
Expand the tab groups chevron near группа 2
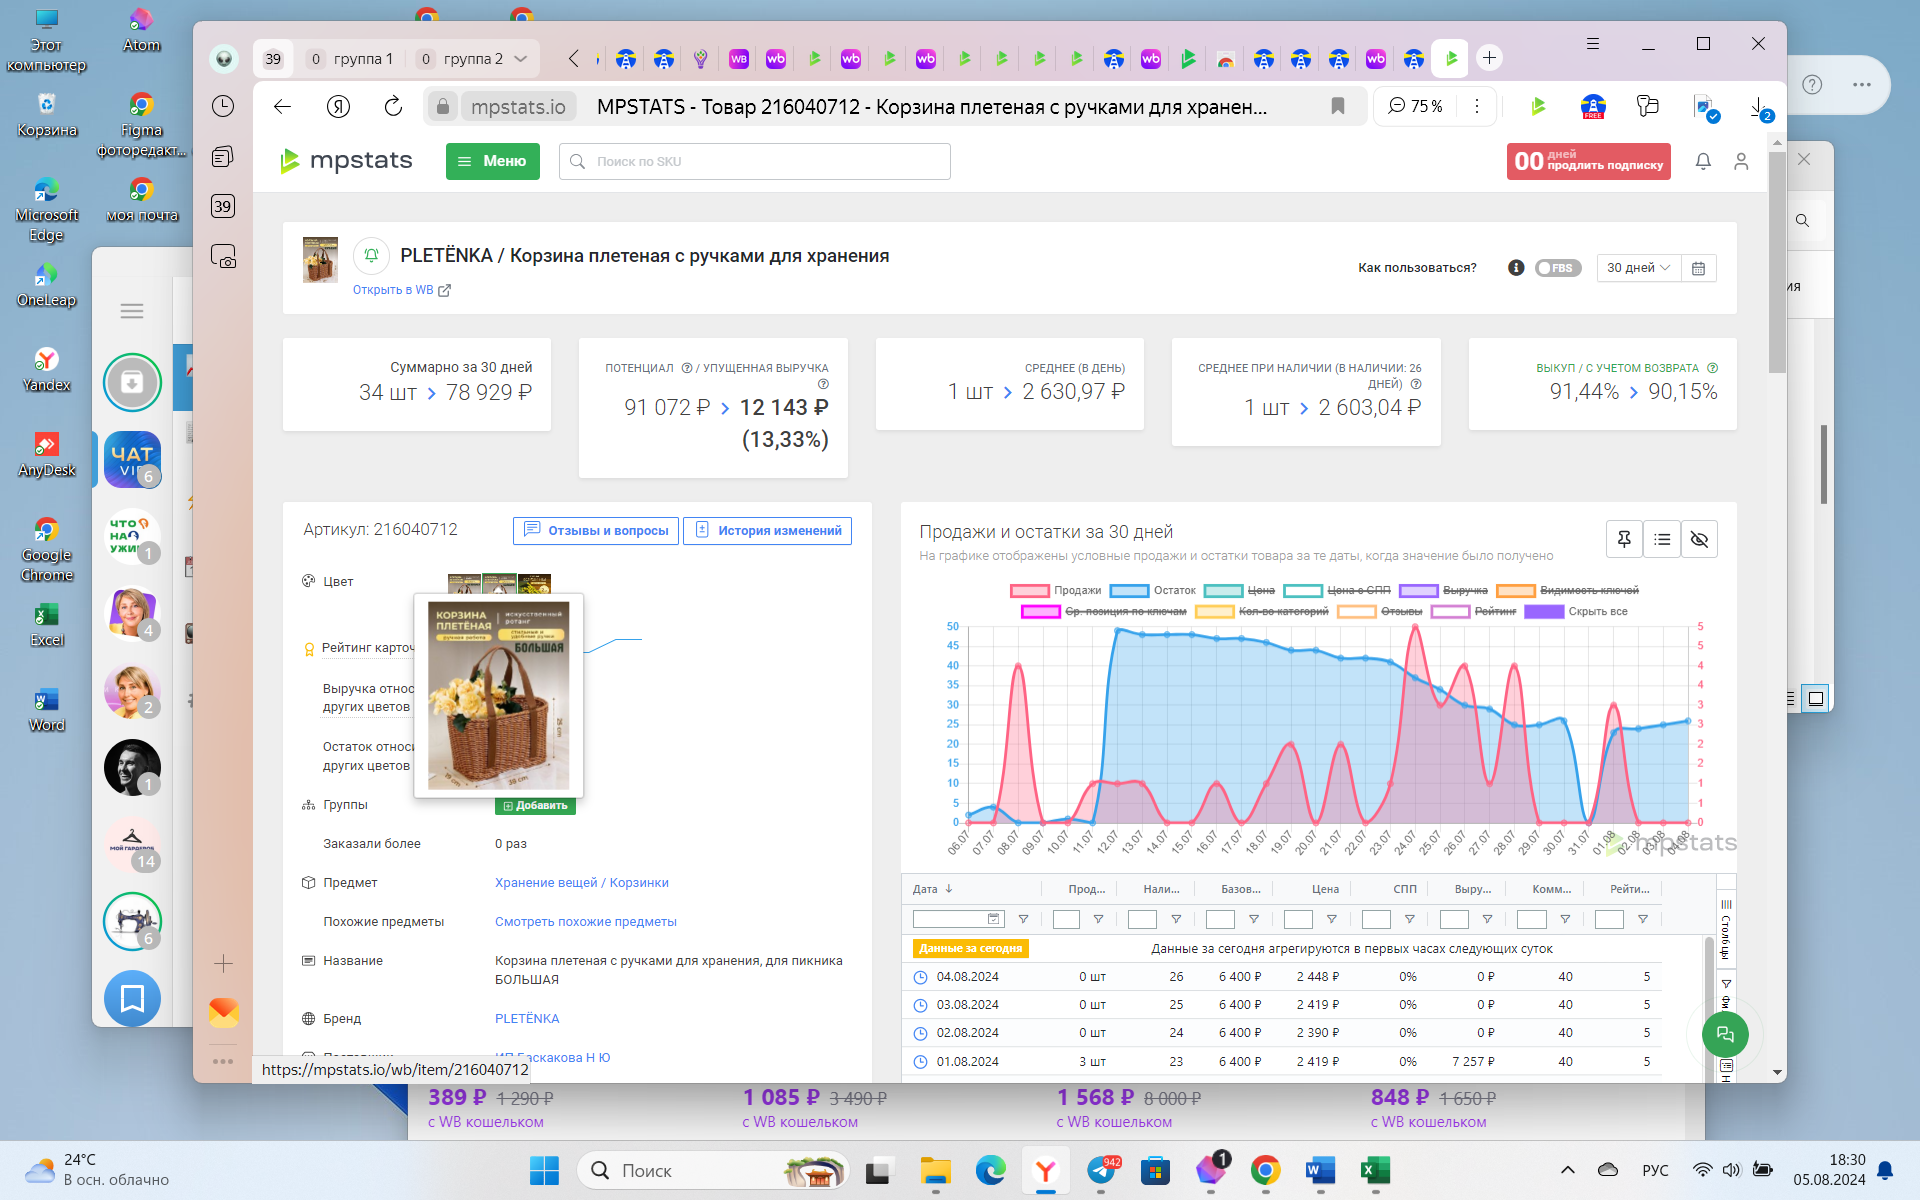pyautogui.click(x=521, y=59)
